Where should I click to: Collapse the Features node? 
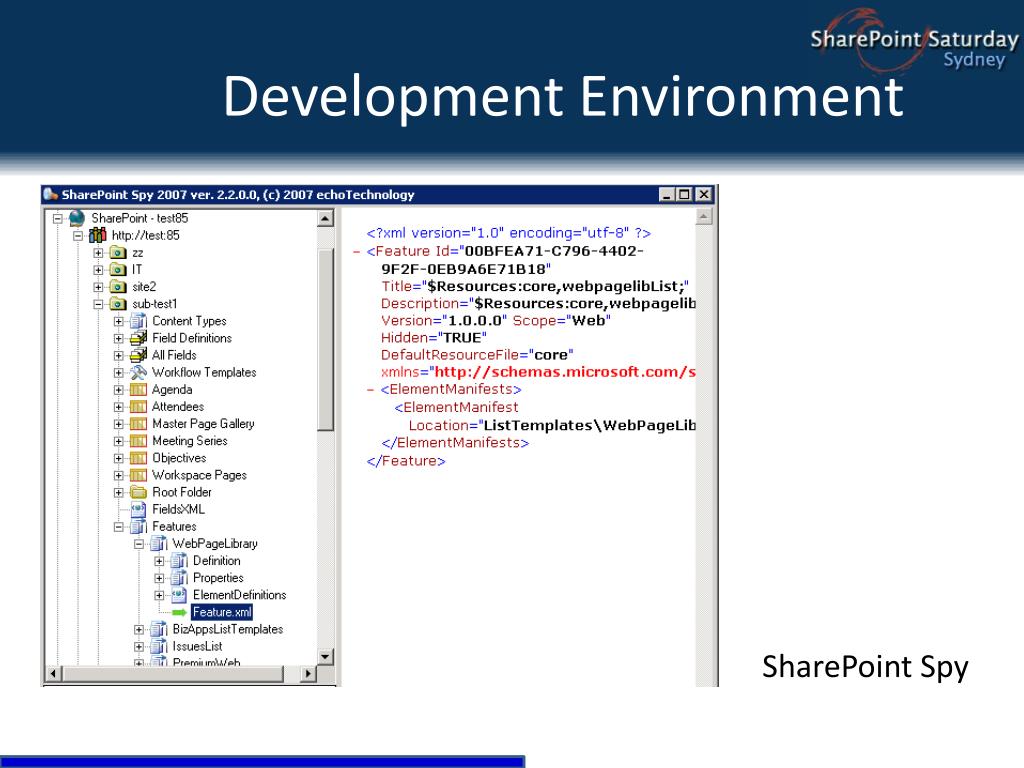pos(118,527)
